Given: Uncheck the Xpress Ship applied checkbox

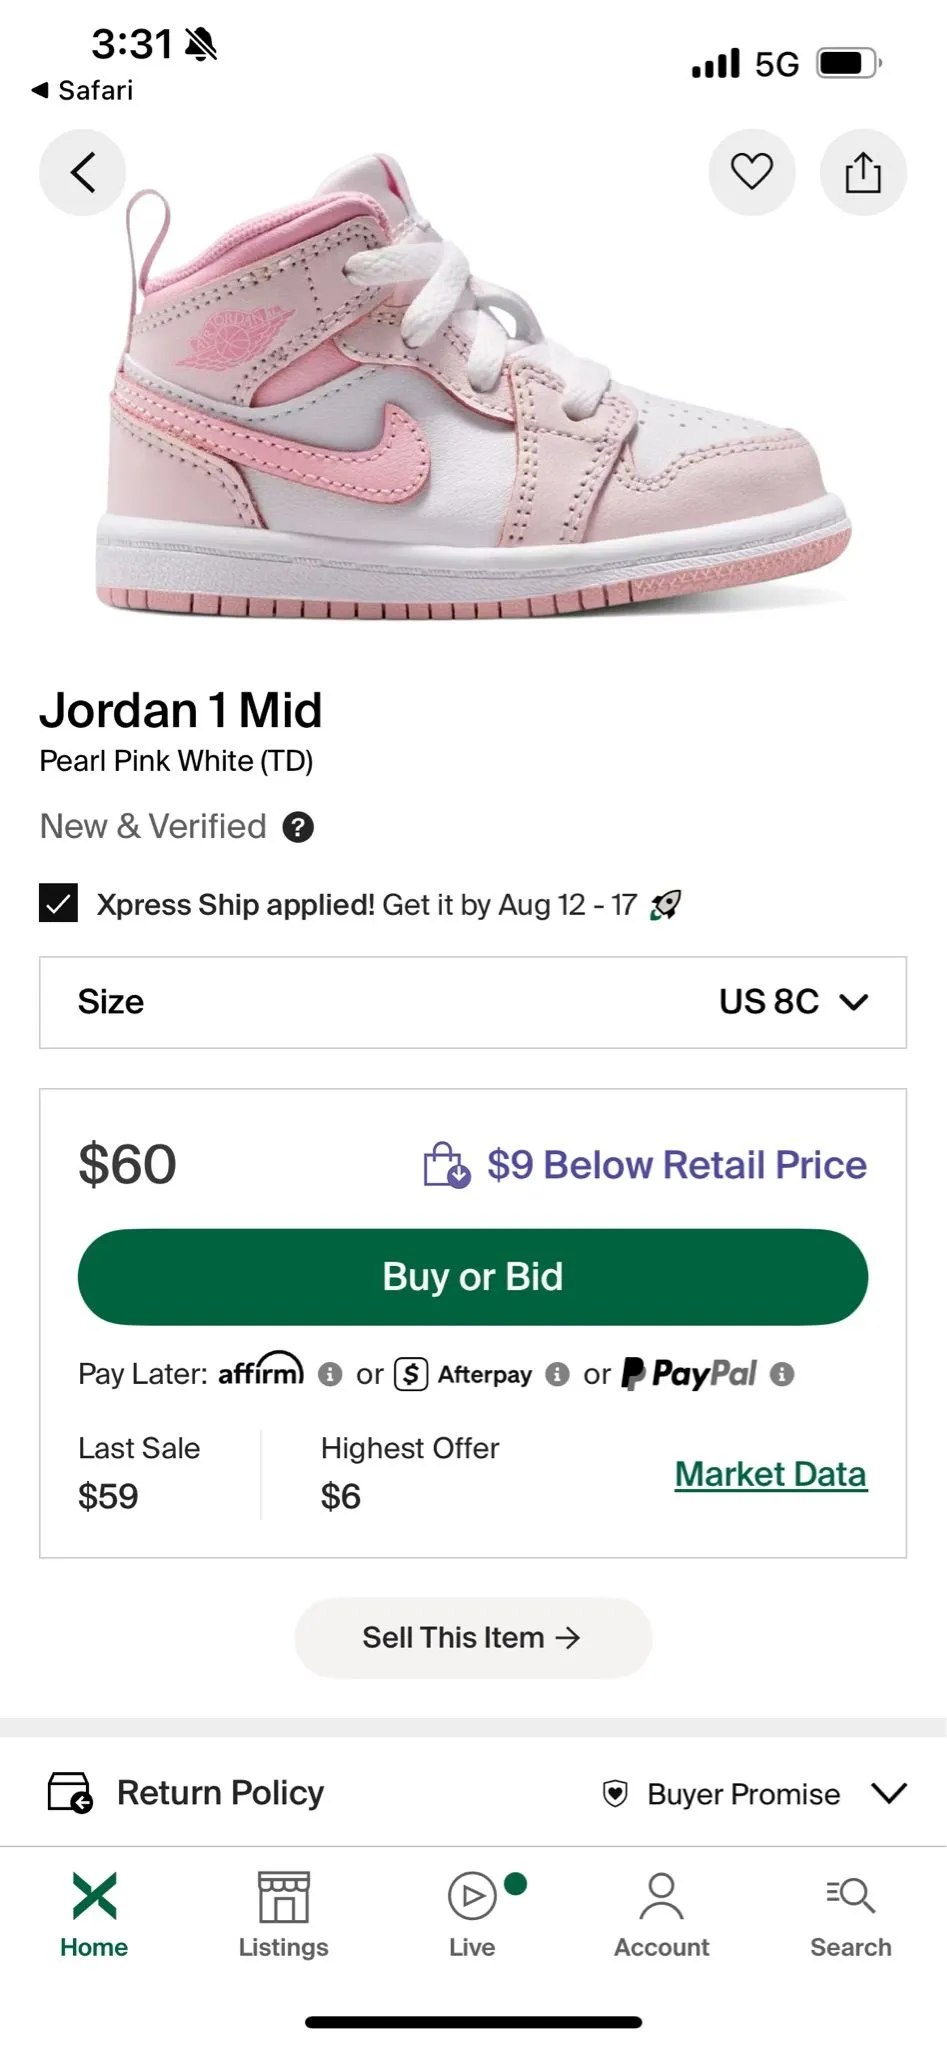Looking at the screenshot, I should click(58, 903).
